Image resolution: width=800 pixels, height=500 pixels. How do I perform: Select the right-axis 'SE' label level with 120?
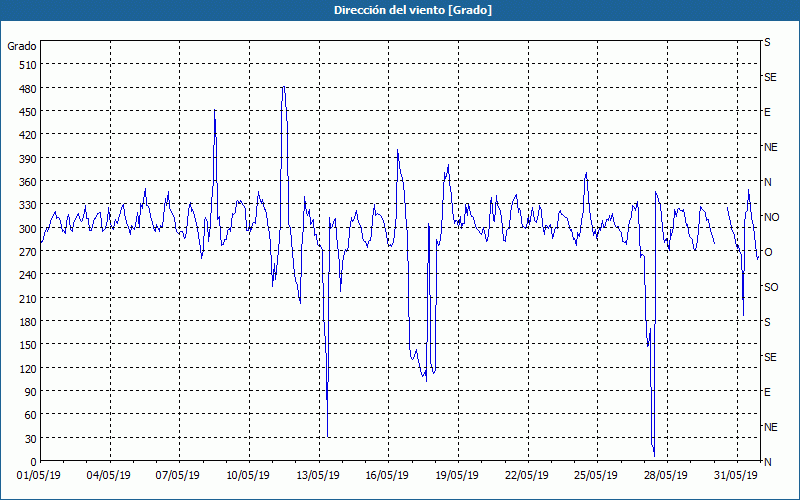tap(770, 357)
